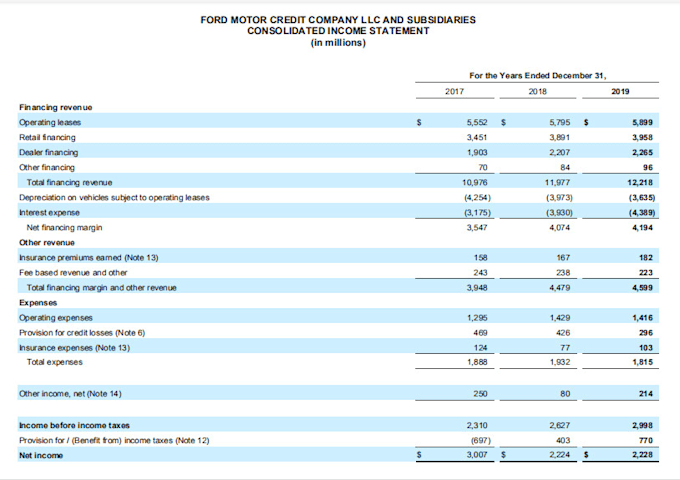
Task: Select 'Provision for credit losses (Note 6)' label
Action: [x=82, y=333]
